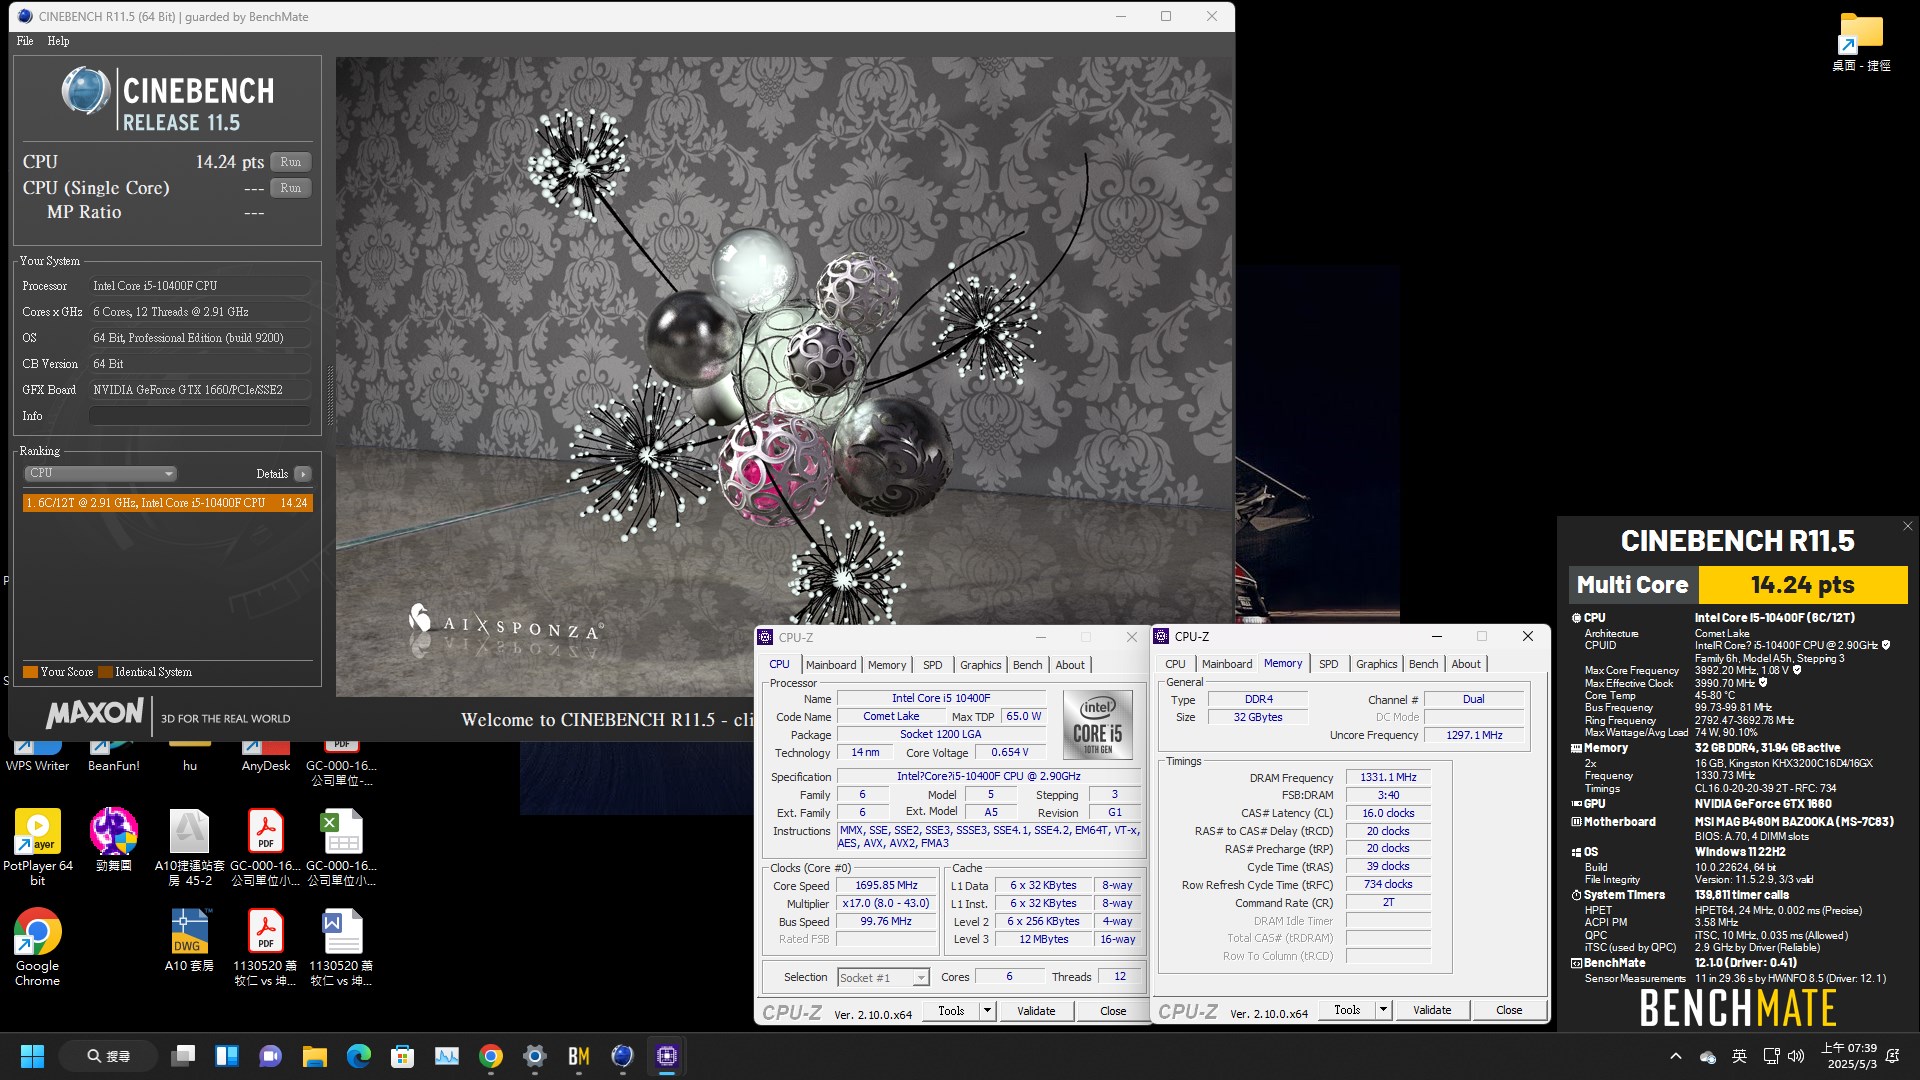The height and width of the screenshot is (1080, 1920).
Task: Click the BENCHMATE logo at panel bottom
Action: [1738, 1008]
